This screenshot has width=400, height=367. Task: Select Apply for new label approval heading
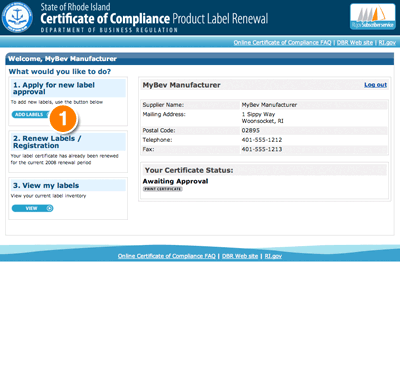54,88
